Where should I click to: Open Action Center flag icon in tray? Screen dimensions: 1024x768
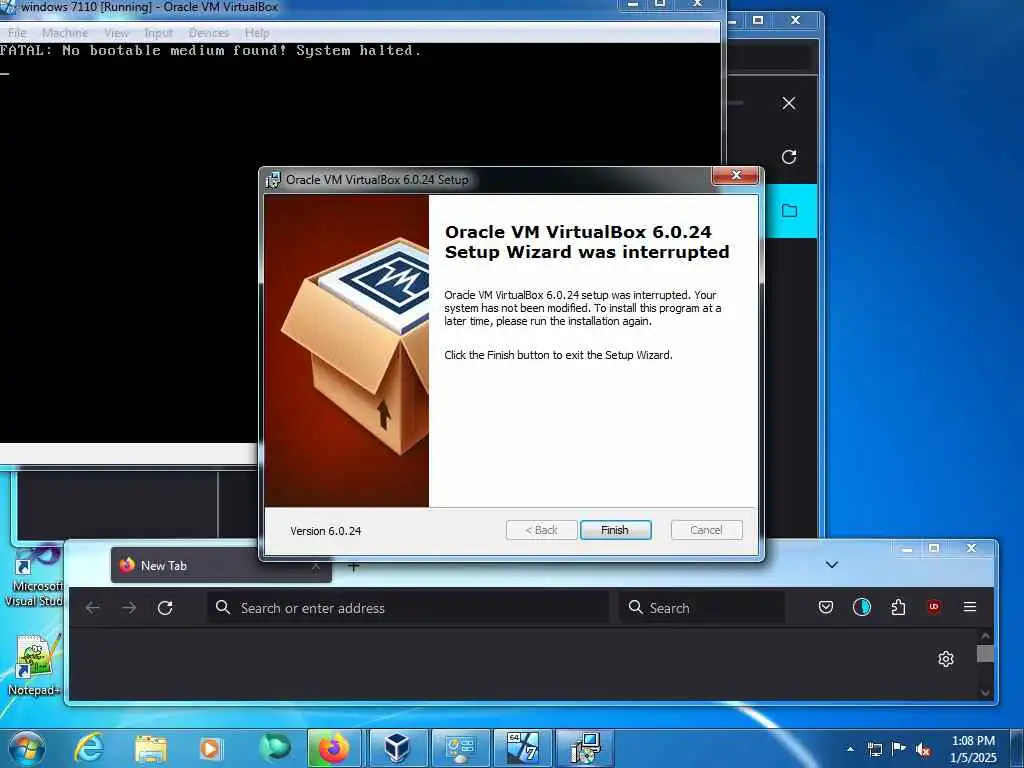click(x=899, y=749)
